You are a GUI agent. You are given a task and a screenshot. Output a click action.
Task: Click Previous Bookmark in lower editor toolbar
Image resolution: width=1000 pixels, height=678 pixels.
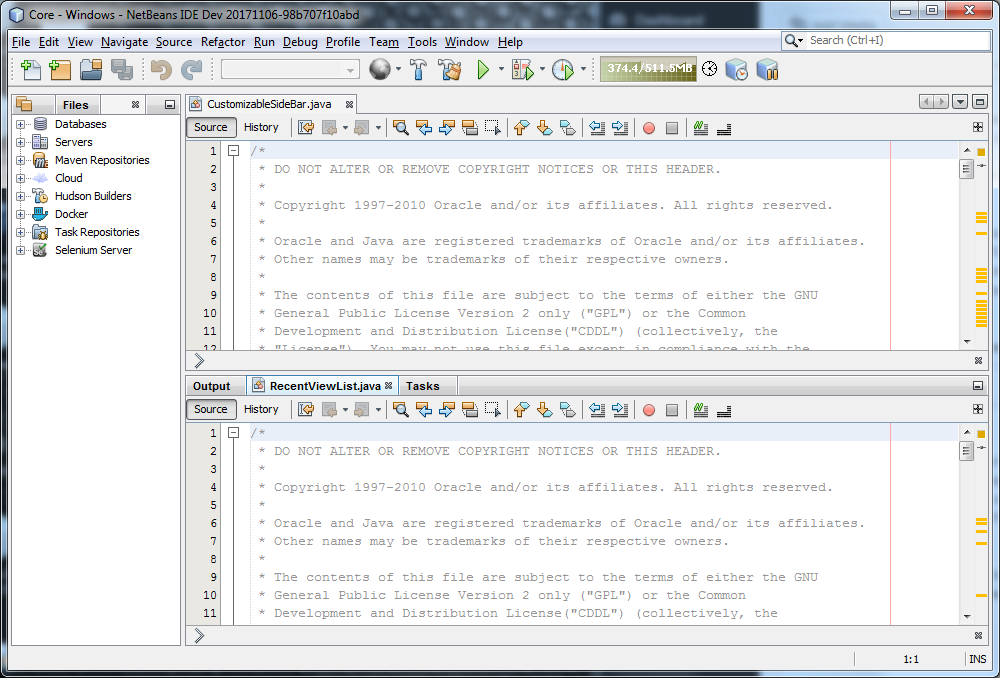(522, 409)
